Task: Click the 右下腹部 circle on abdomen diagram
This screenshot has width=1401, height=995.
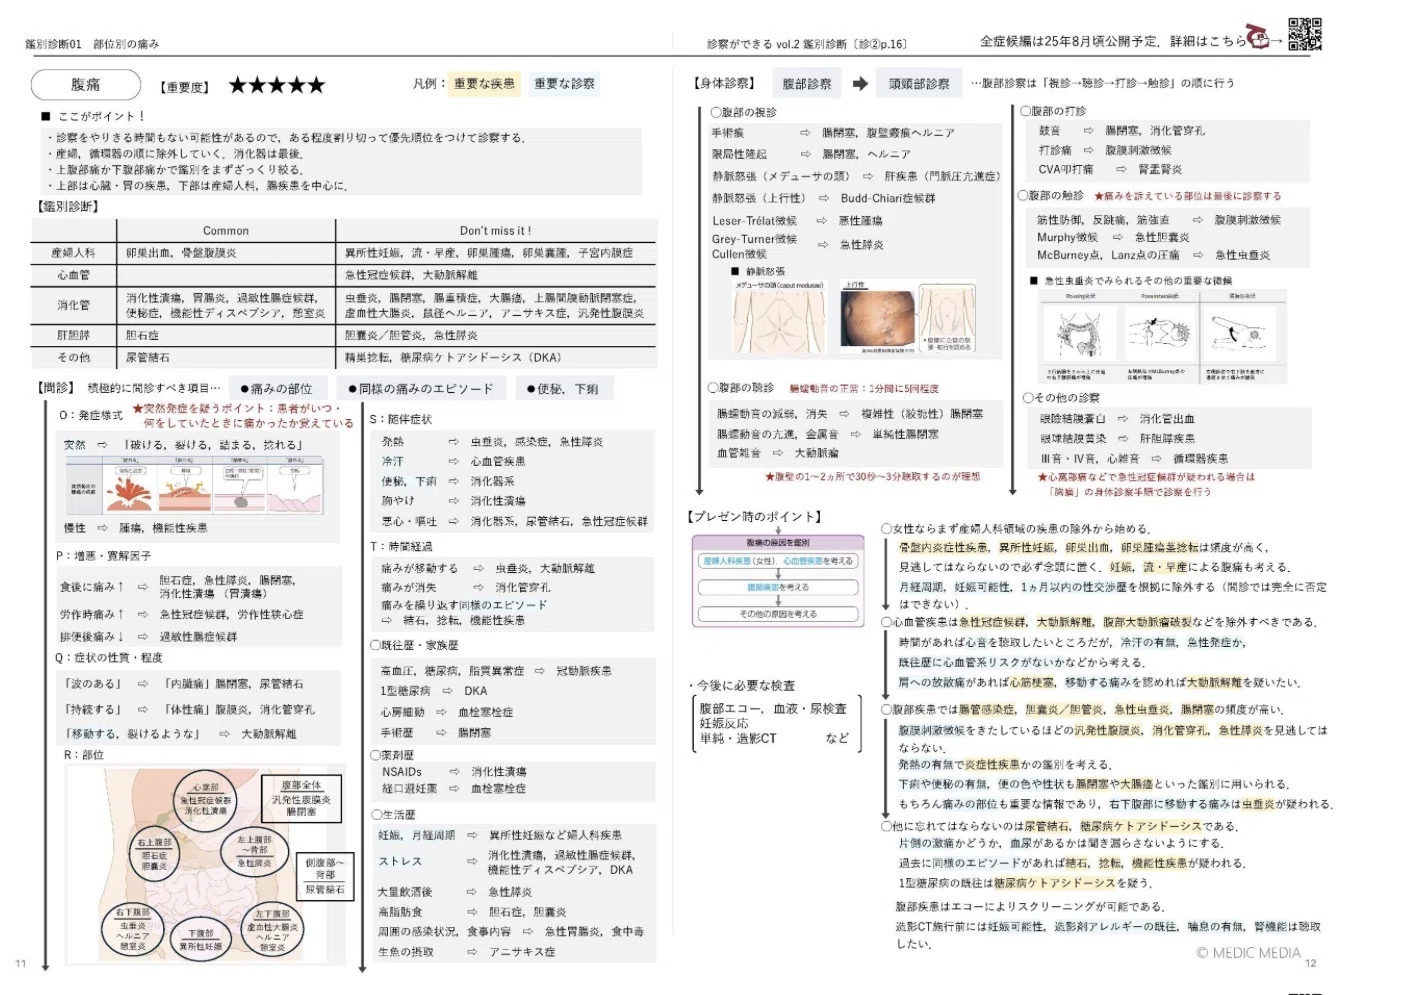Action: coord(132,929)
